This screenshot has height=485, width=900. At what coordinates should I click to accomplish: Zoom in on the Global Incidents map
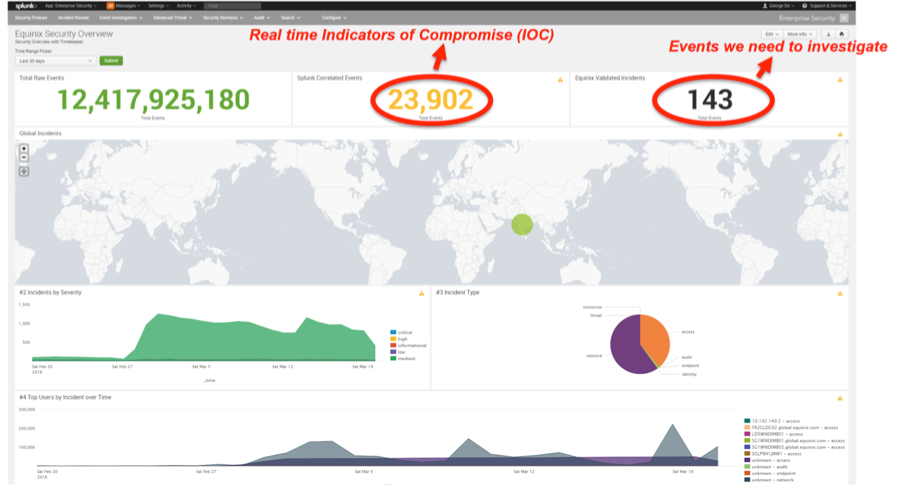[24, 148]
